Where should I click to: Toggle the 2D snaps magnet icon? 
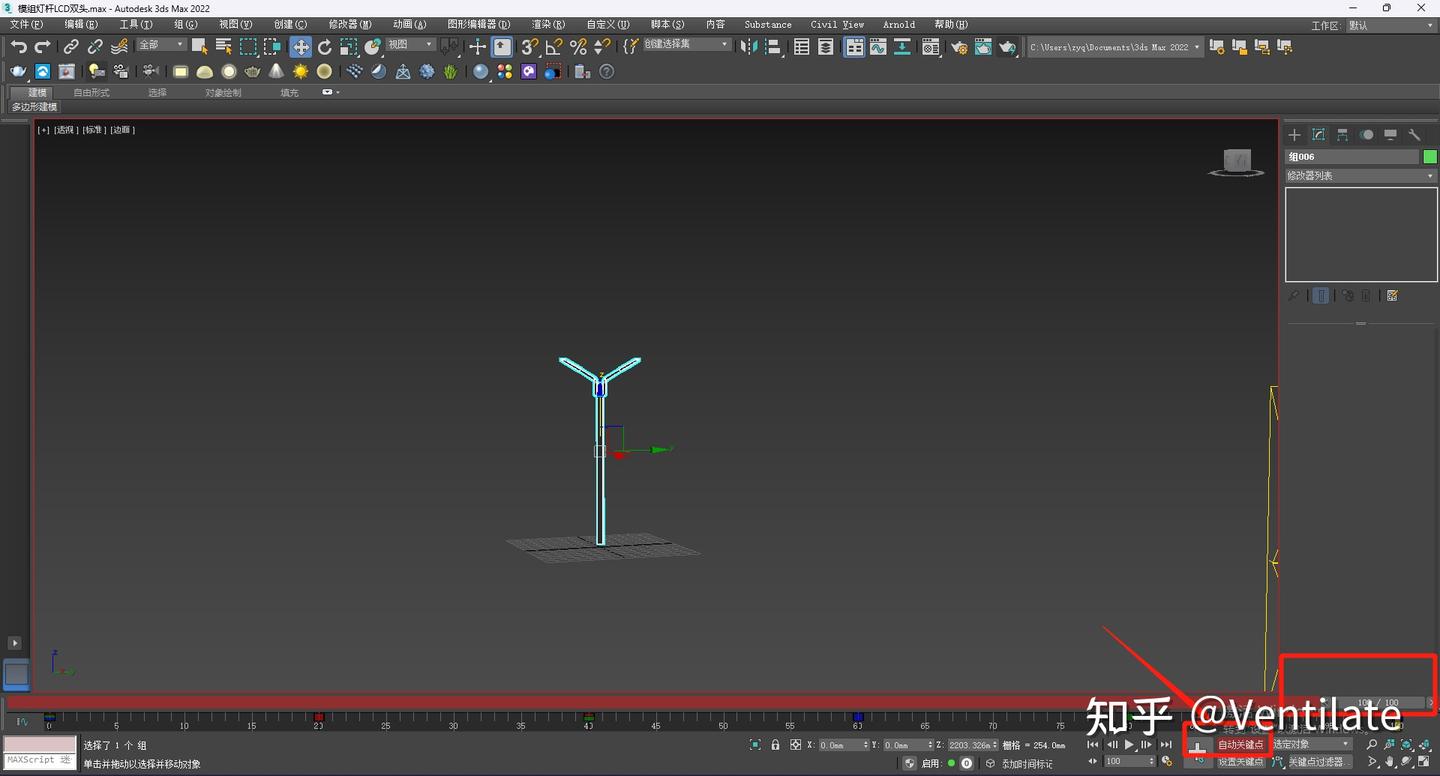pyautogui.click(x=529, y=45)
